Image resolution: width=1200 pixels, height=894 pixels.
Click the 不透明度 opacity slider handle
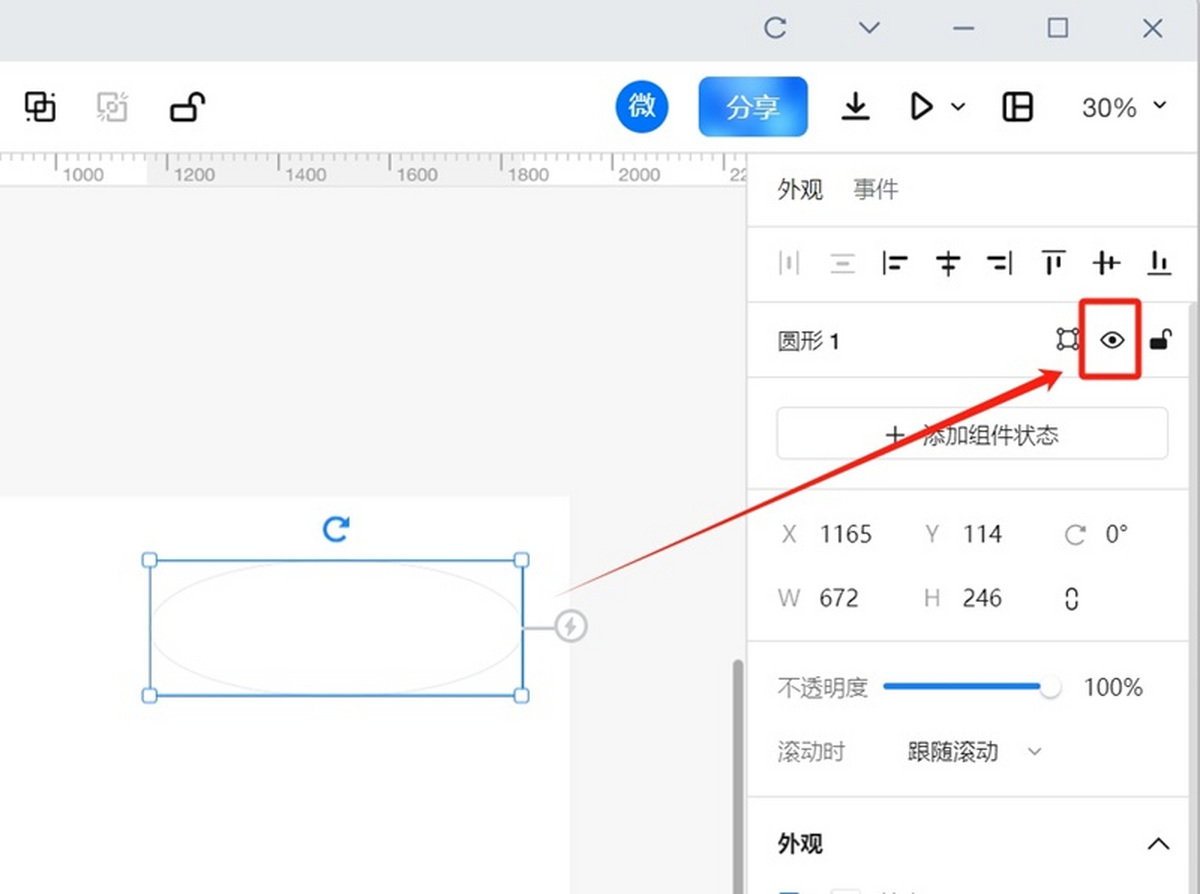click(x=1050, y=688)
